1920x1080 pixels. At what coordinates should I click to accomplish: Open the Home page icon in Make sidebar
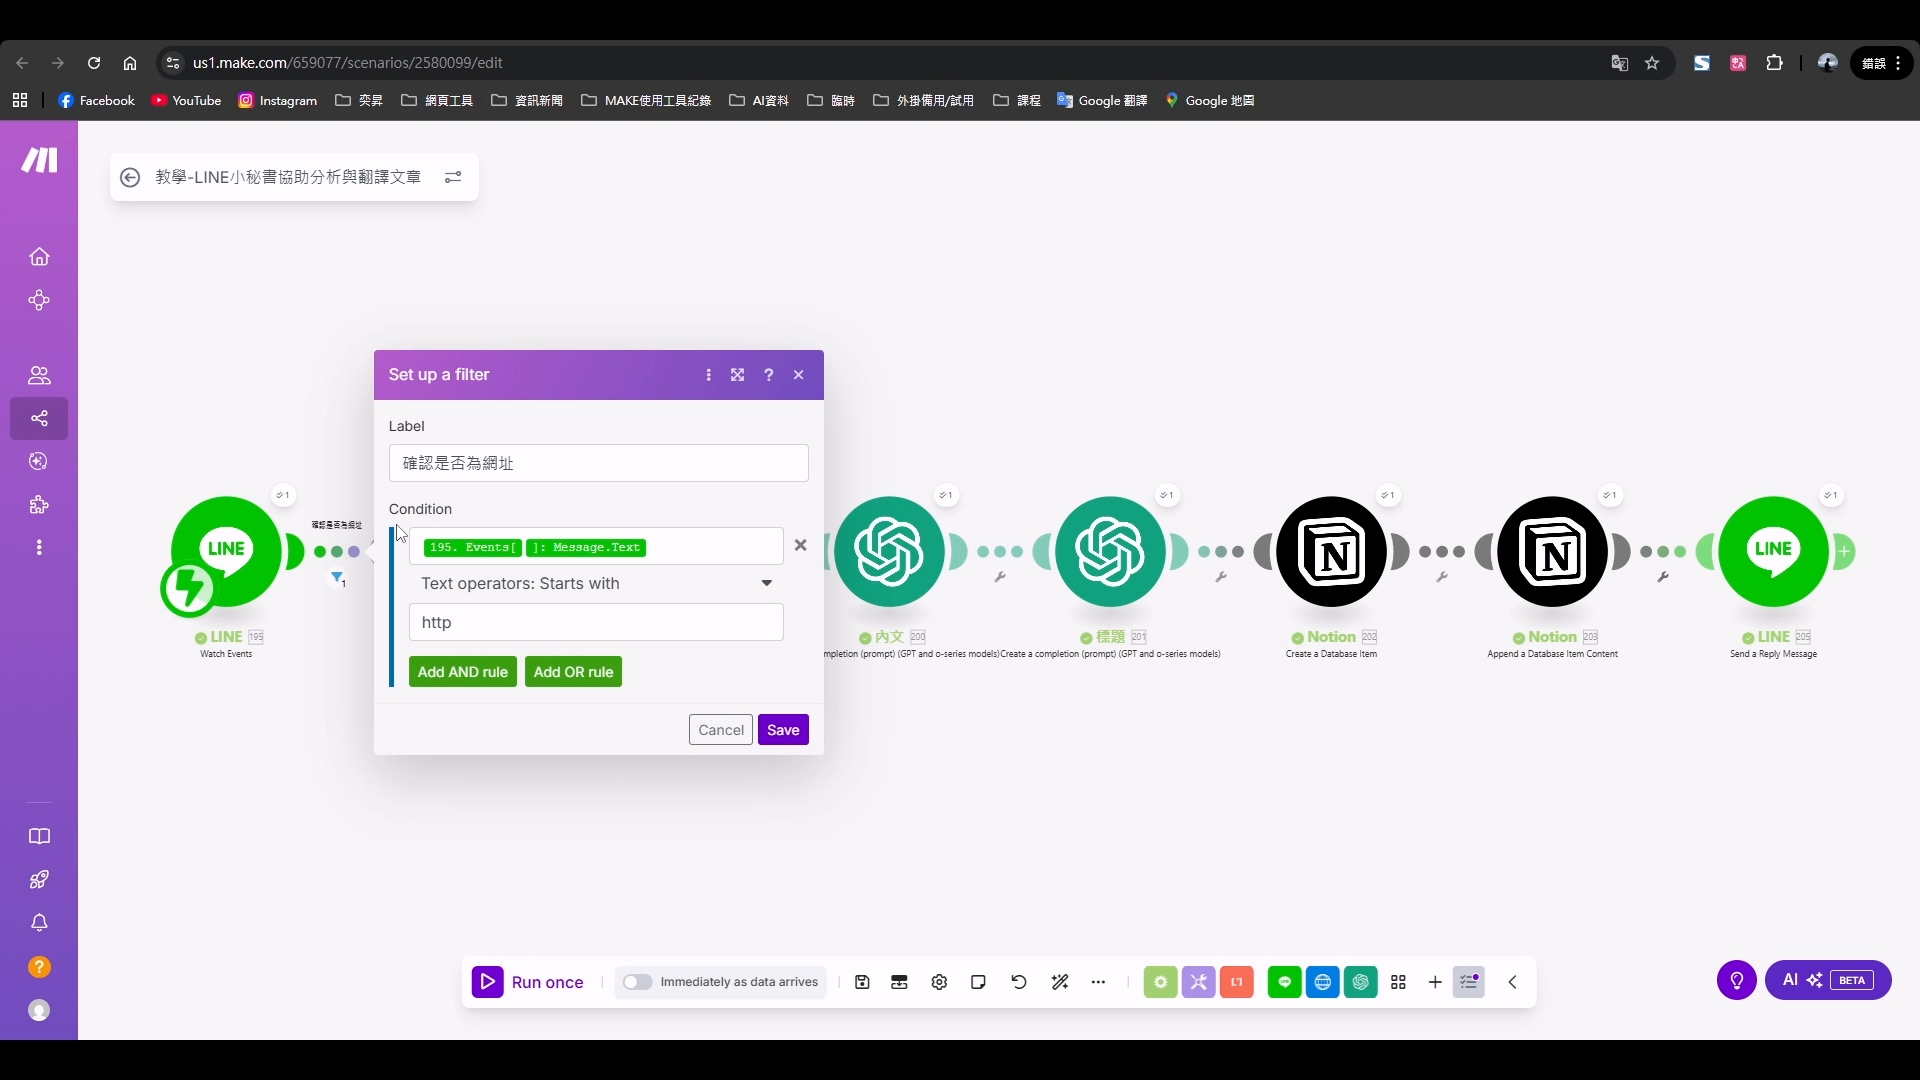[x=39, y=257]
